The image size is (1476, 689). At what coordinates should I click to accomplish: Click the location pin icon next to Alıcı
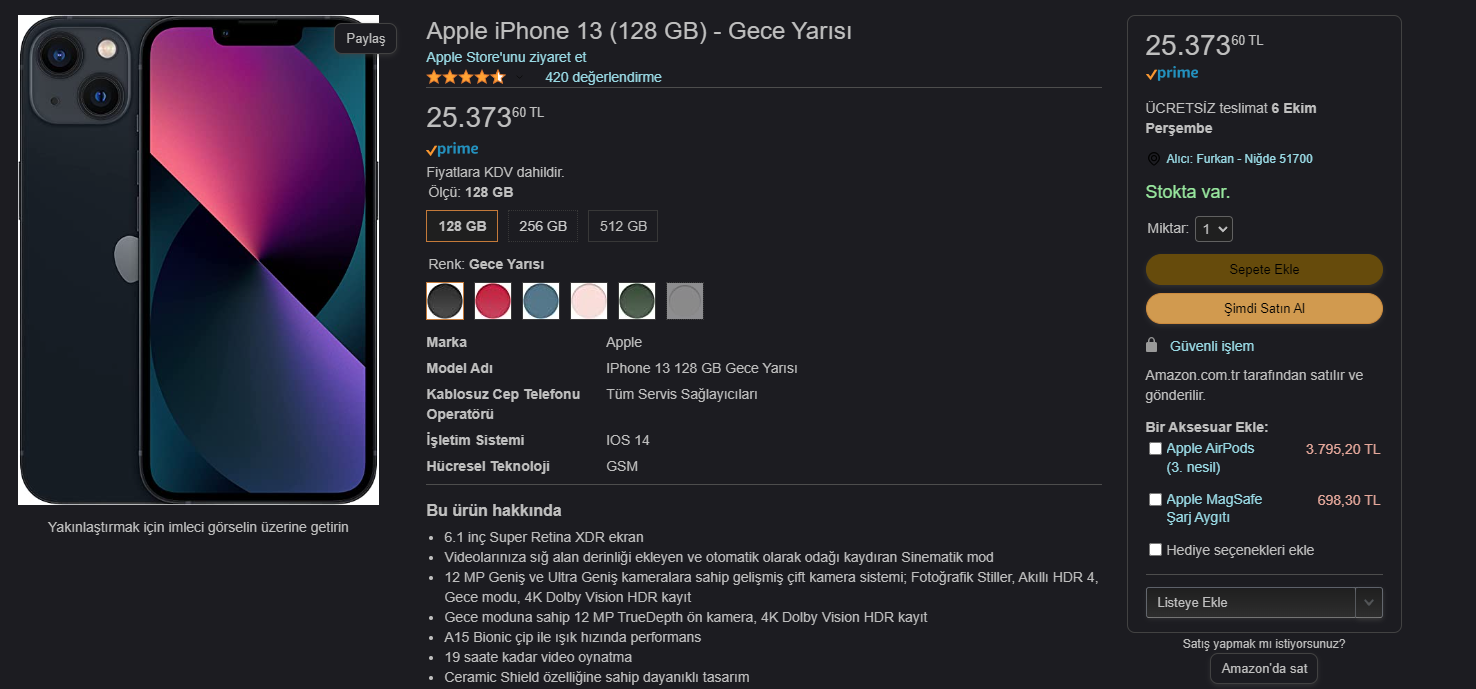coord(1153,159)
